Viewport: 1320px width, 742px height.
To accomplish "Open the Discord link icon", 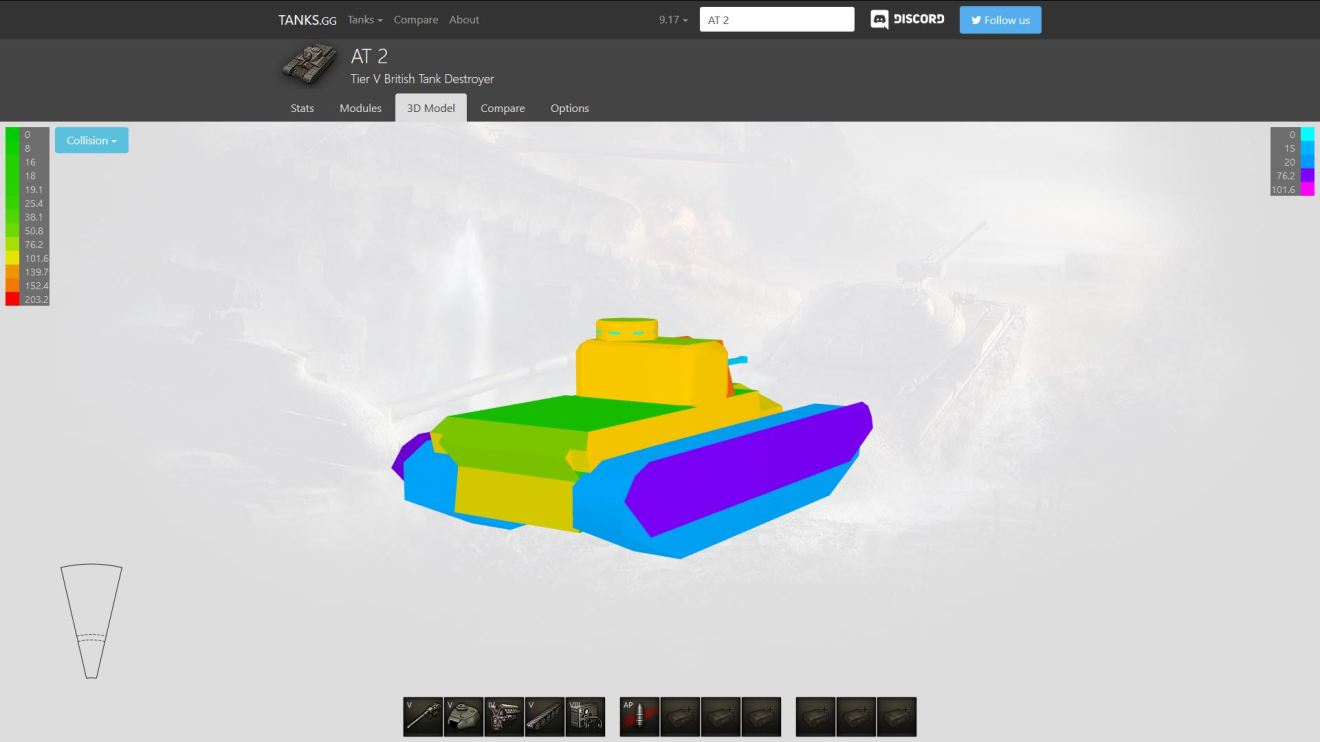I will 907,20.
